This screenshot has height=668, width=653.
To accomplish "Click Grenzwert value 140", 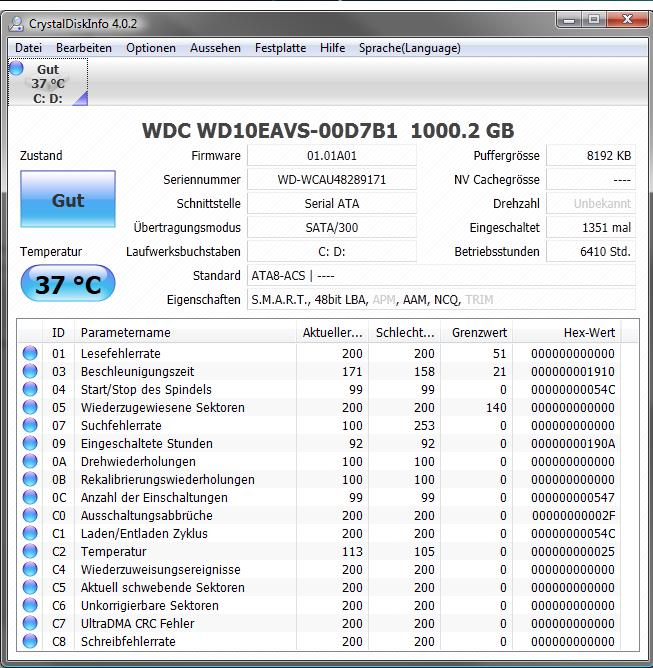I will [496, 408].
